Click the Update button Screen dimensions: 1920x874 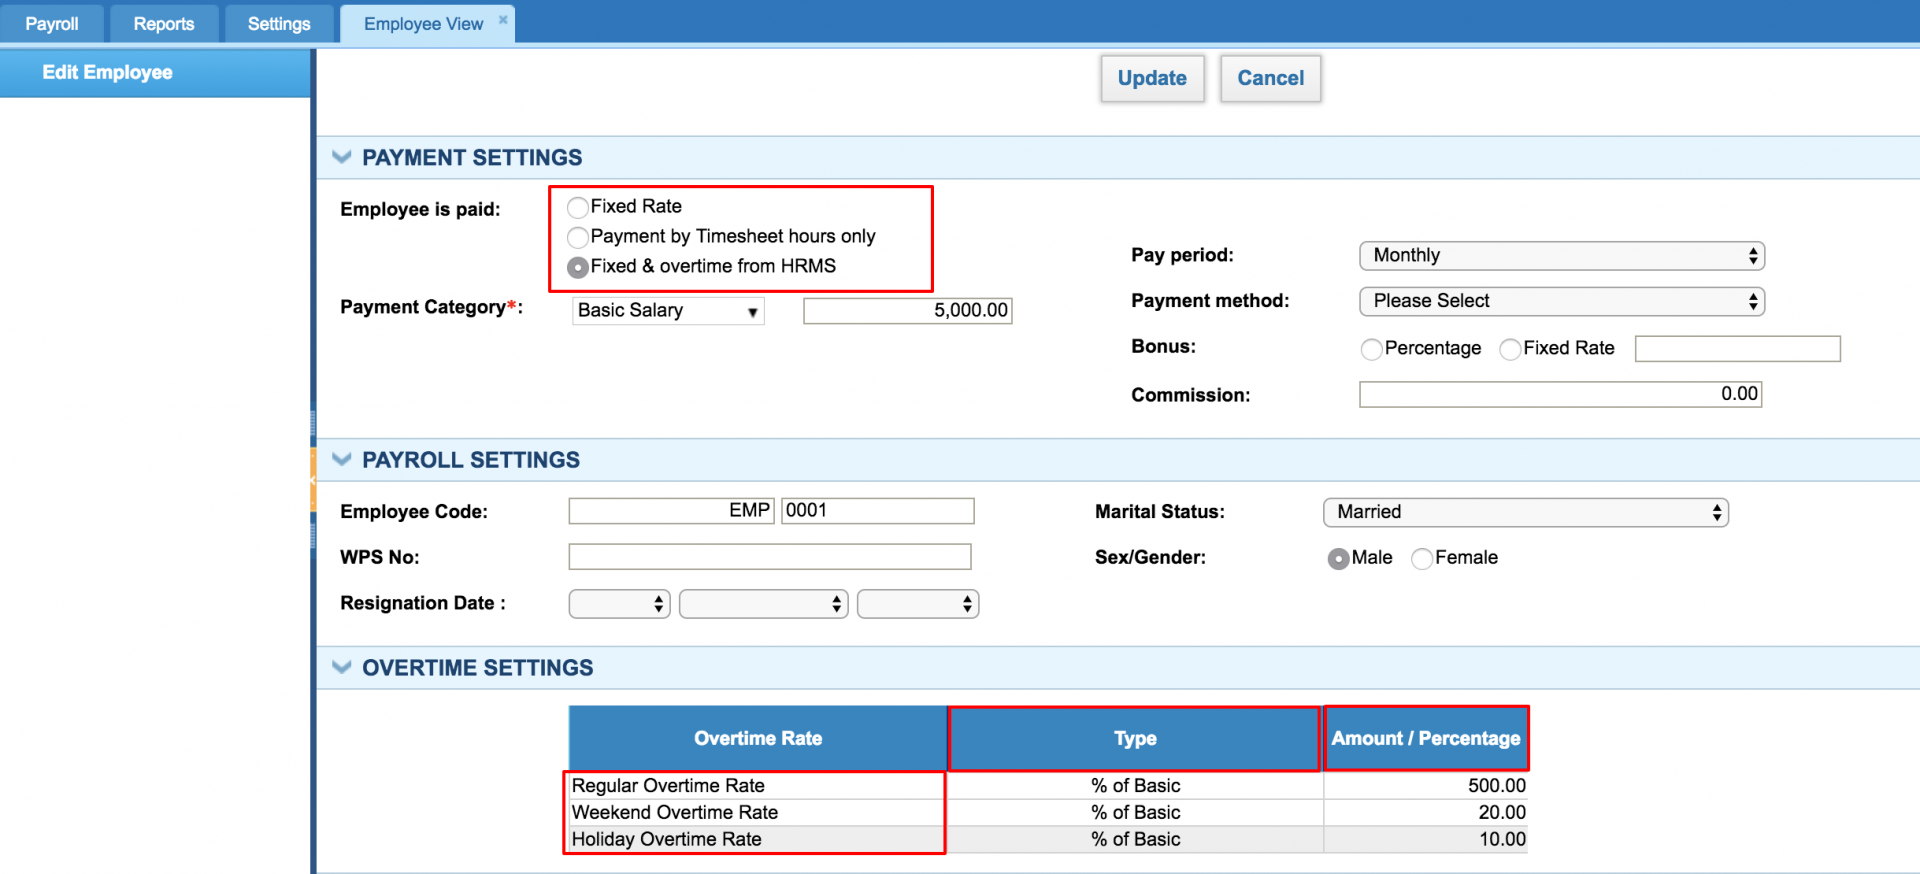pos(1152,78)
